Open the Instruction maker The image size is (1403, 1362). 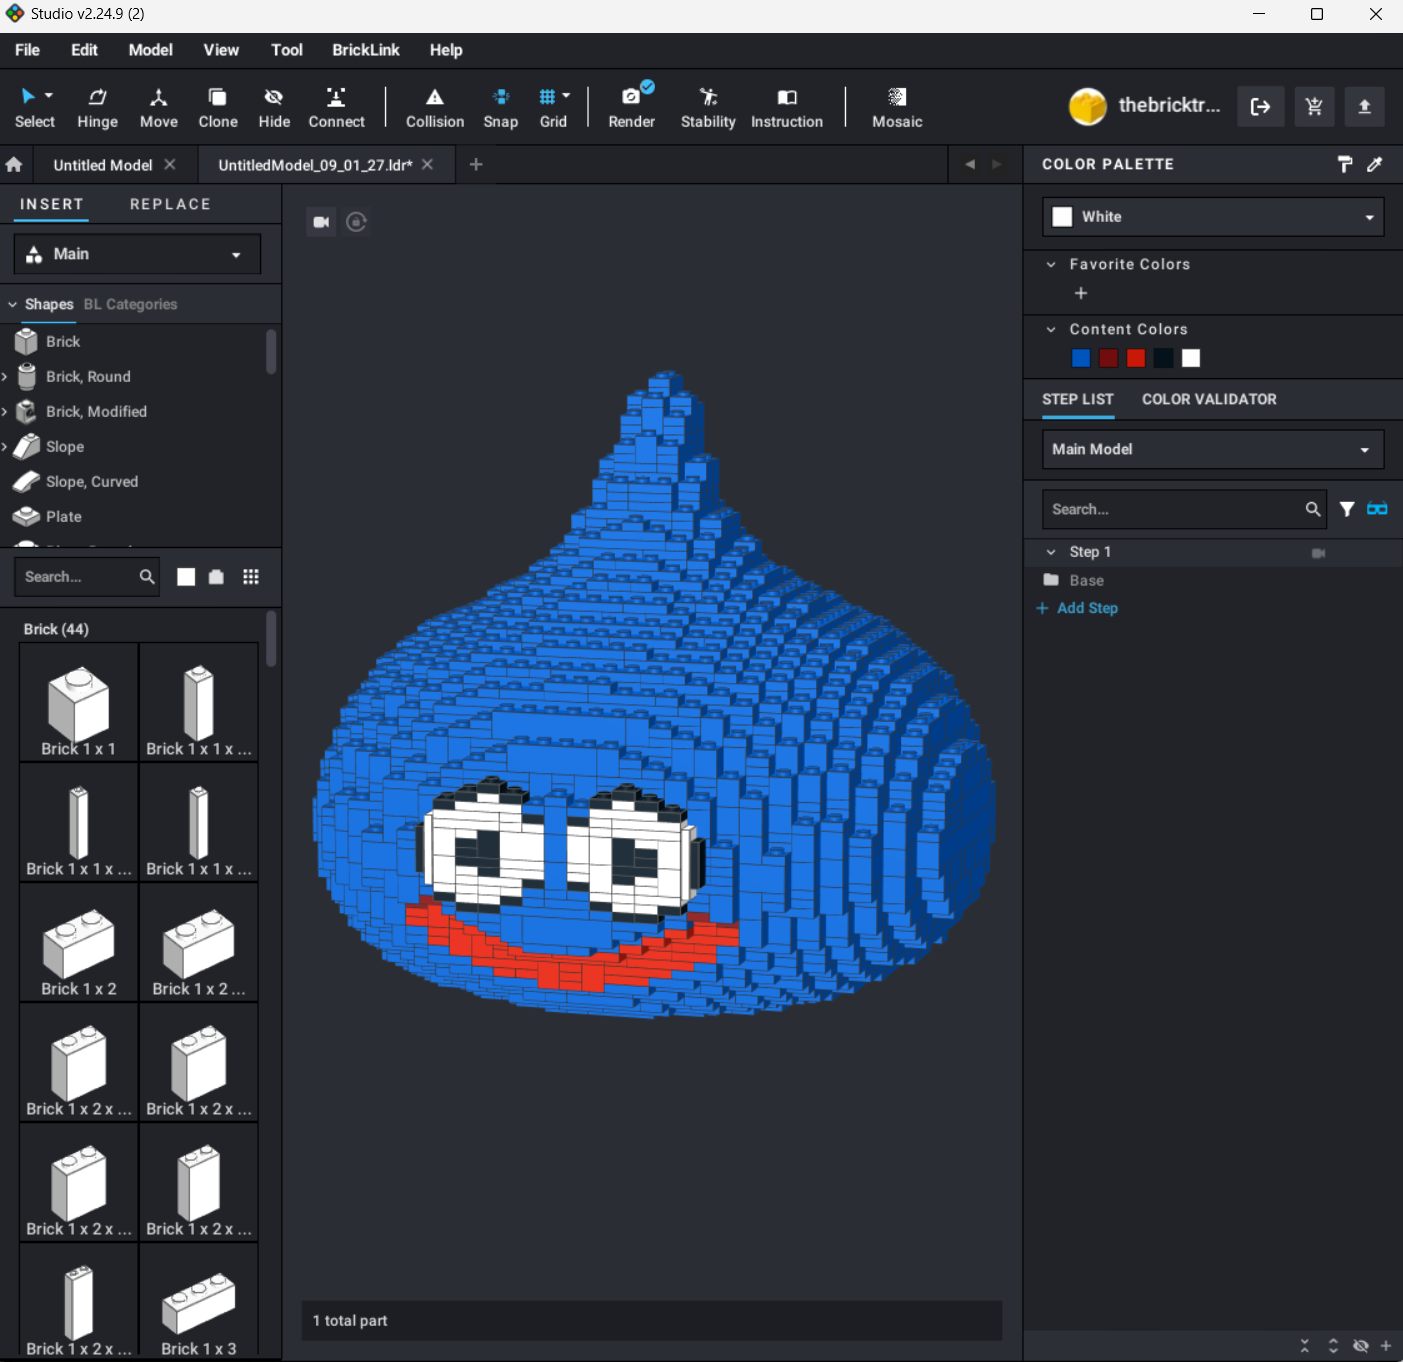787,107
